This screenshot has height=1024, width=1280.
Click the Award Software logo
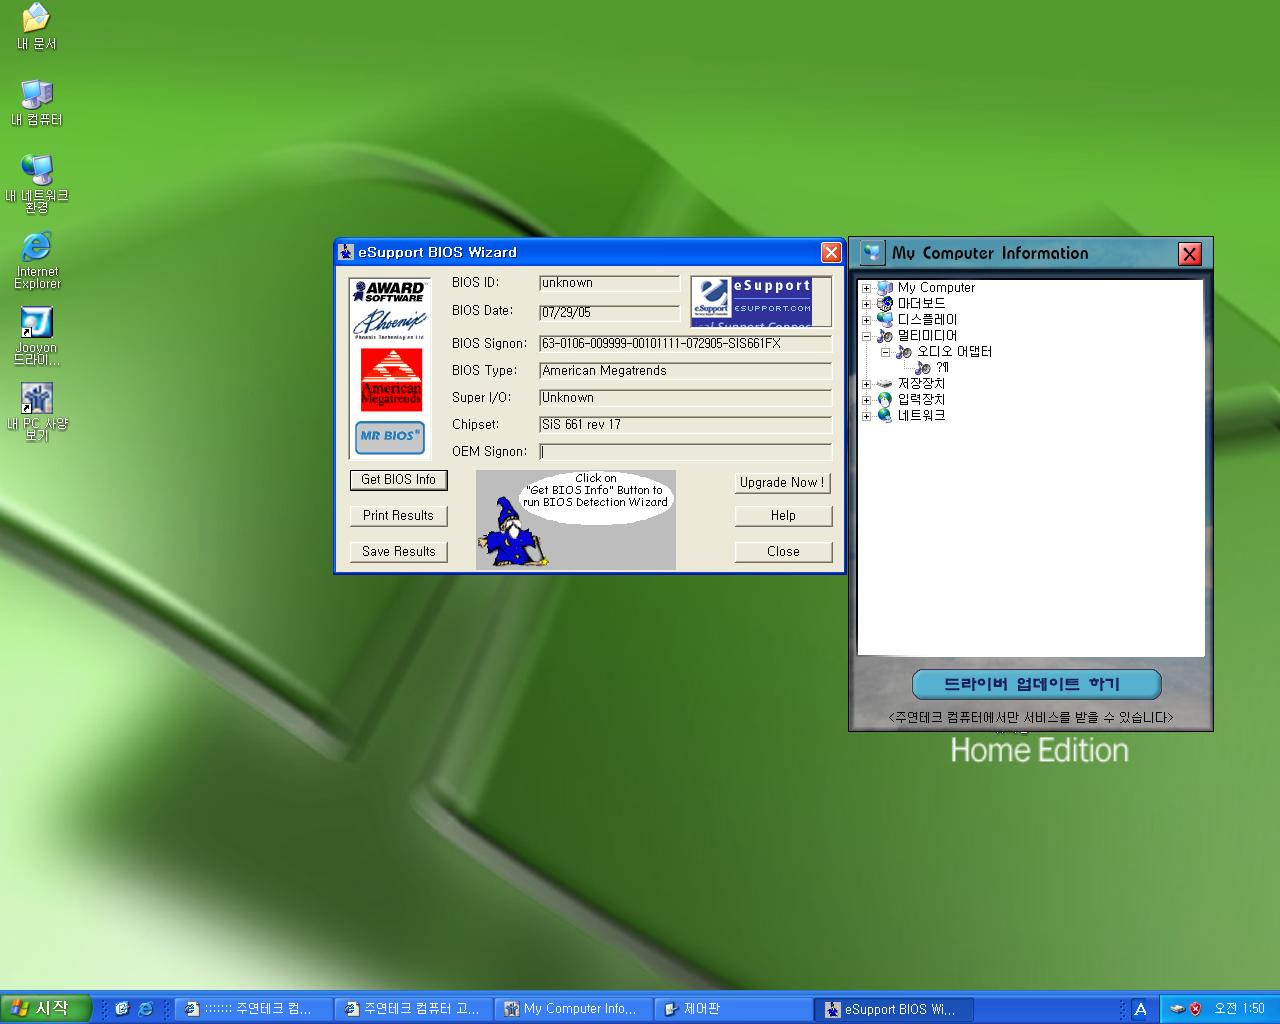pyautogui.click(x=390, y=292)
